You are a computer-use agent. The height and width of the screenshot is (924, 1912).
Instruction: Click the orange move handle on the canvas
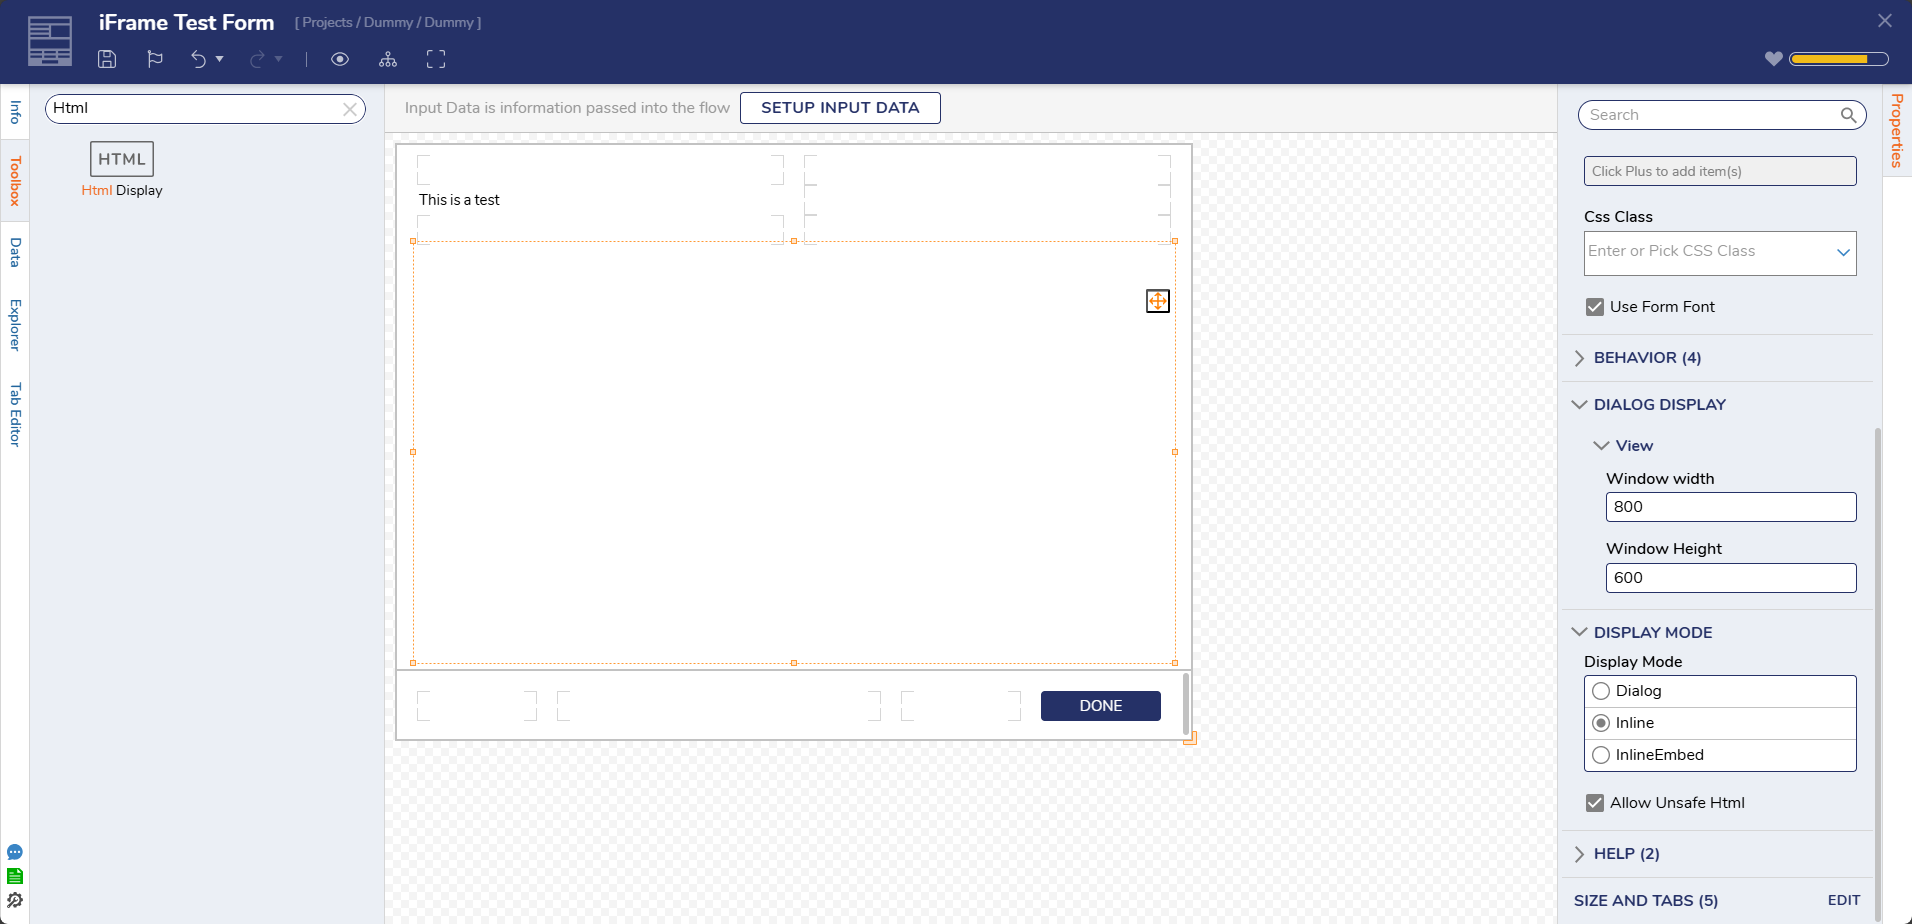tap(1157, 301)
